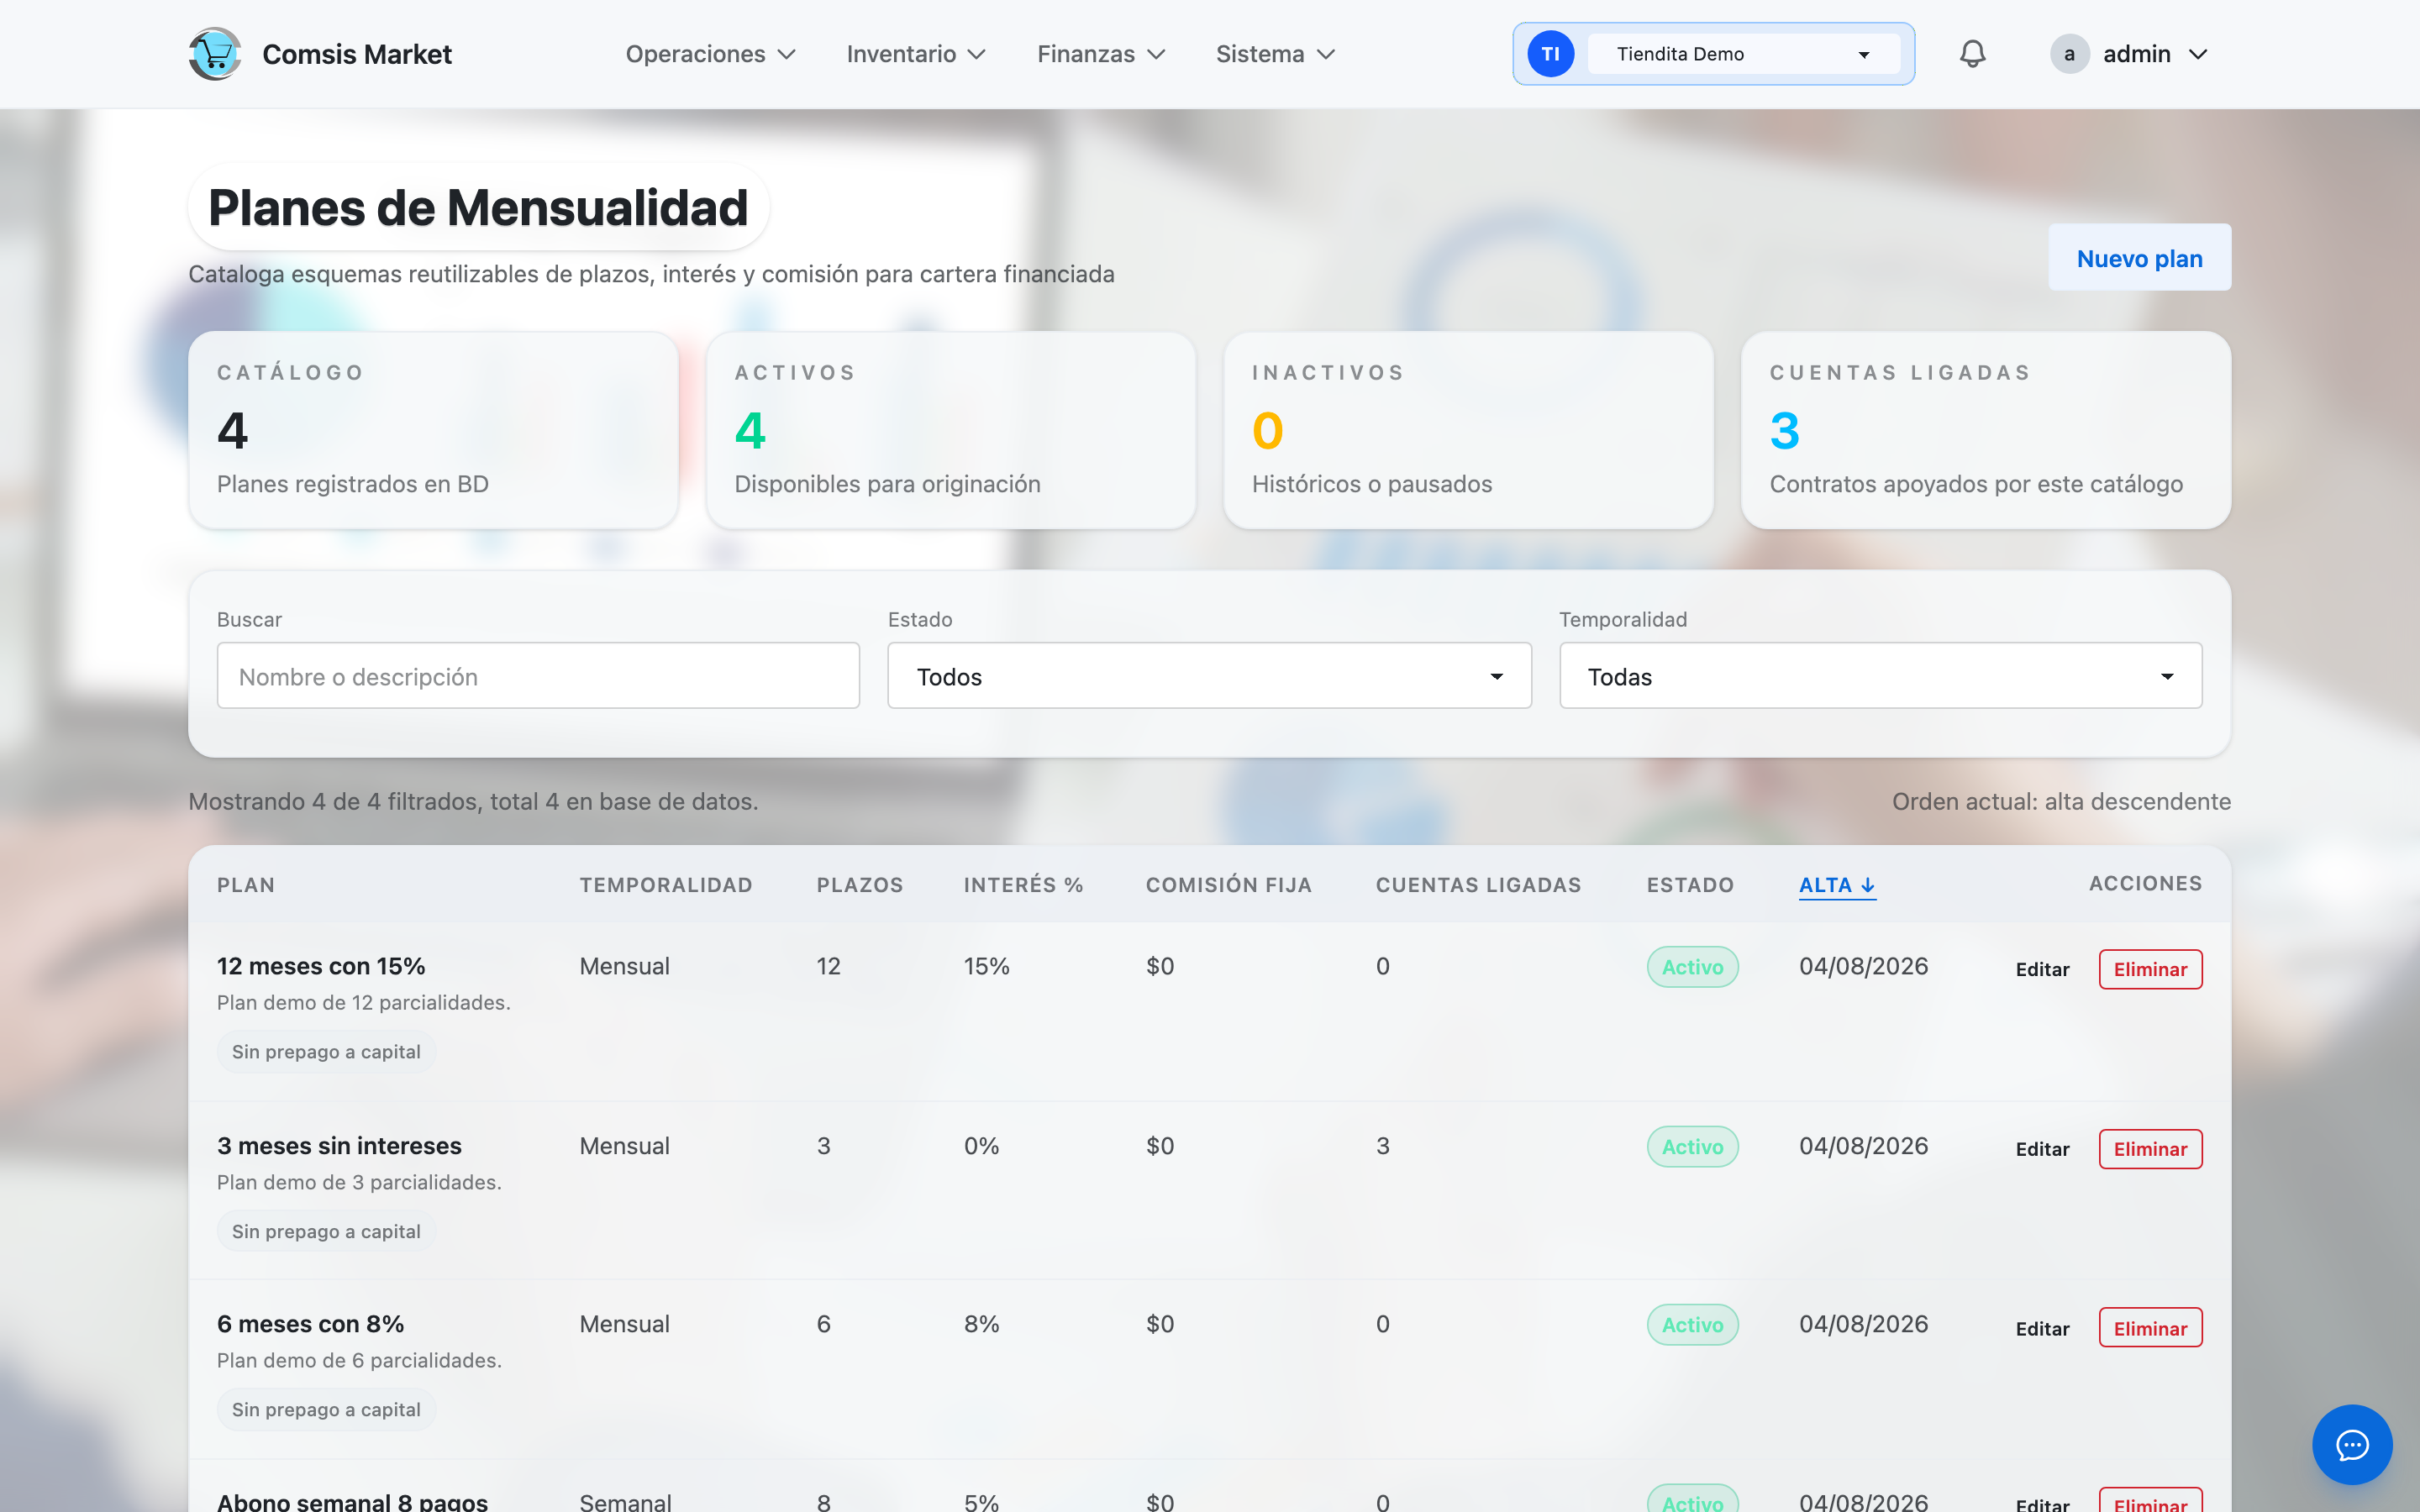Open the Operaciones menu

pos(710,54)
